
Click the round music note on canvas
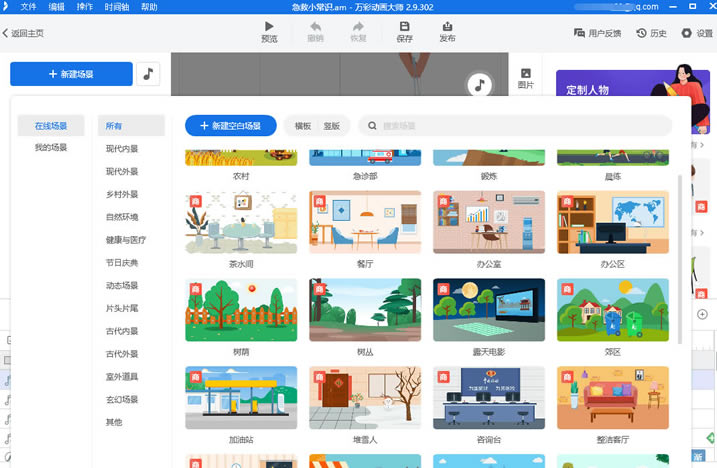479,85
